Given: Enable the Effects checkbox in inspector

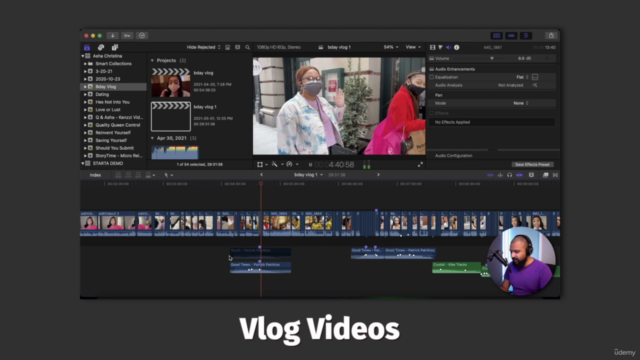Looking at the screenshot, I should (x=431, y=113).
